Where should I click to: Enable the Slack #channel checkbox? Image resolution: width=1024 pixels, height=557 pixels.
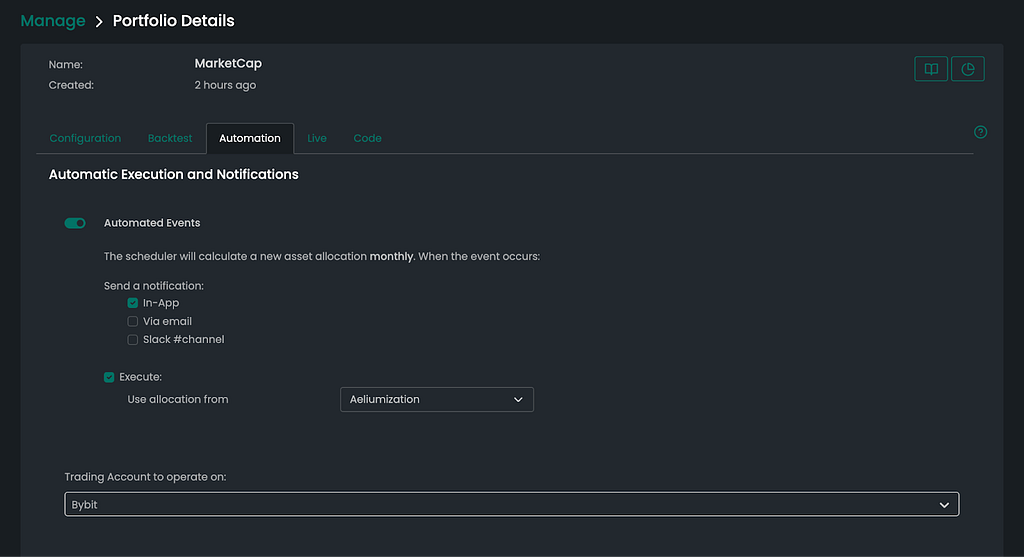[133, 340]
